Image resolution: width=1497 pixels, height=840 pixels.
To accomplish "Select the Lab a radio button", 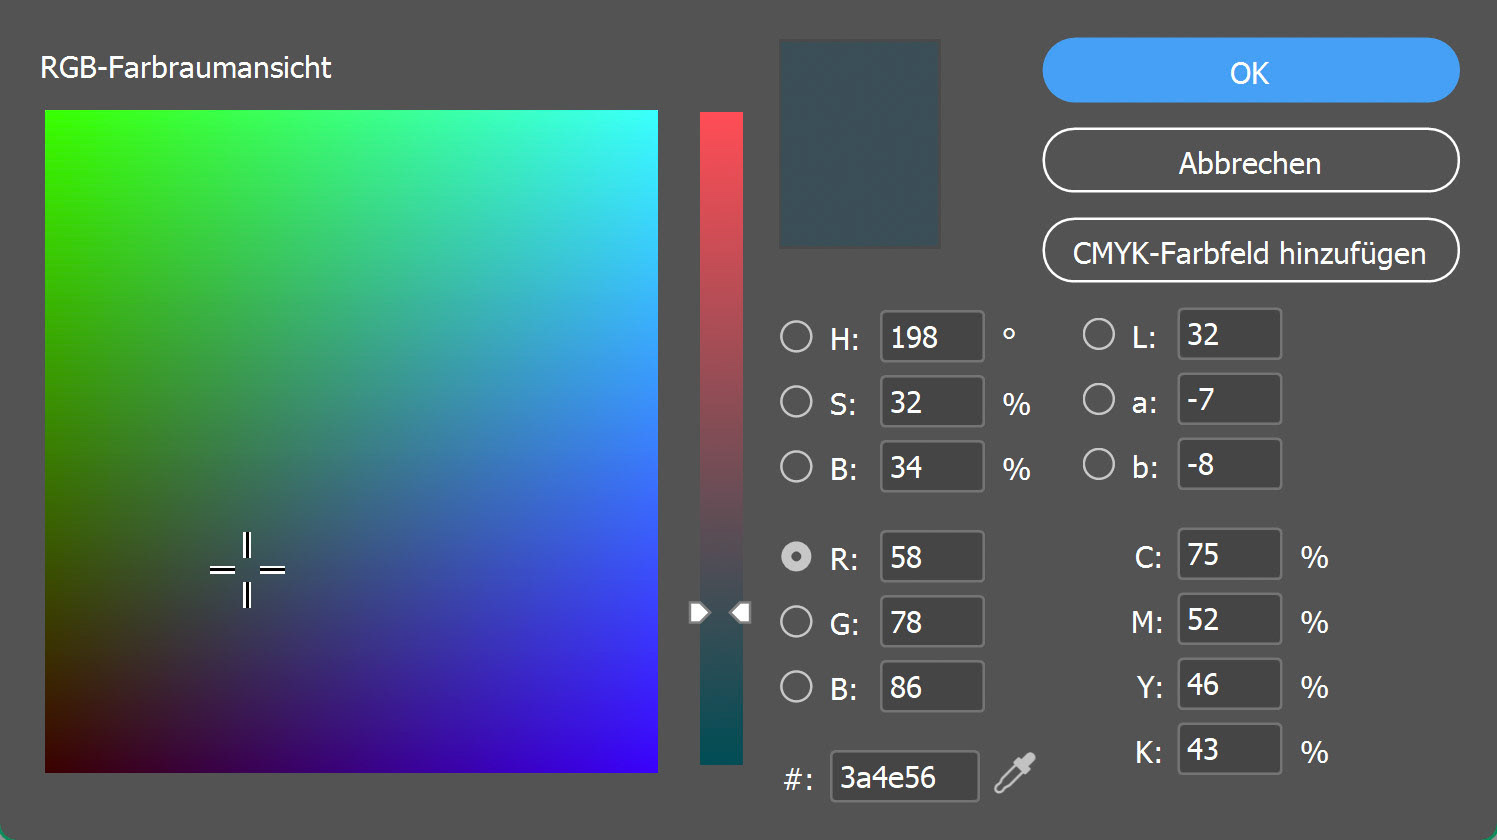I will (x=1098, y=399).
